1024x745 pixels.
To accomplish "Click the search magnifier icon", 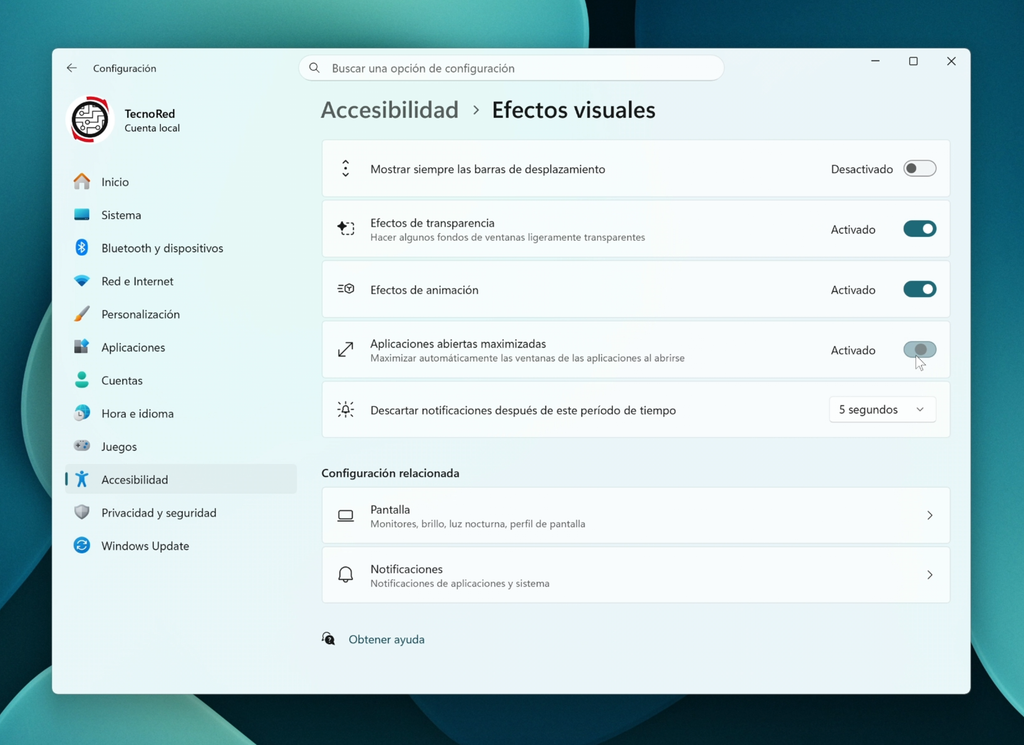I will [x=314, y=68].
